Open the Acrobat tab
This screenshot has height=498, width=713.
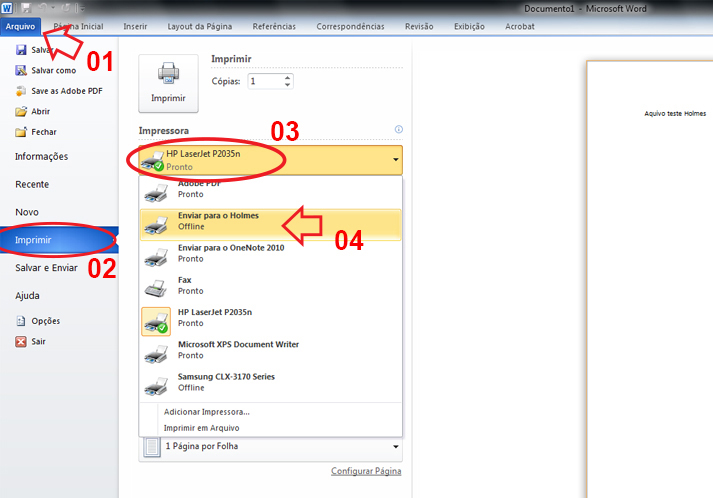520,27
